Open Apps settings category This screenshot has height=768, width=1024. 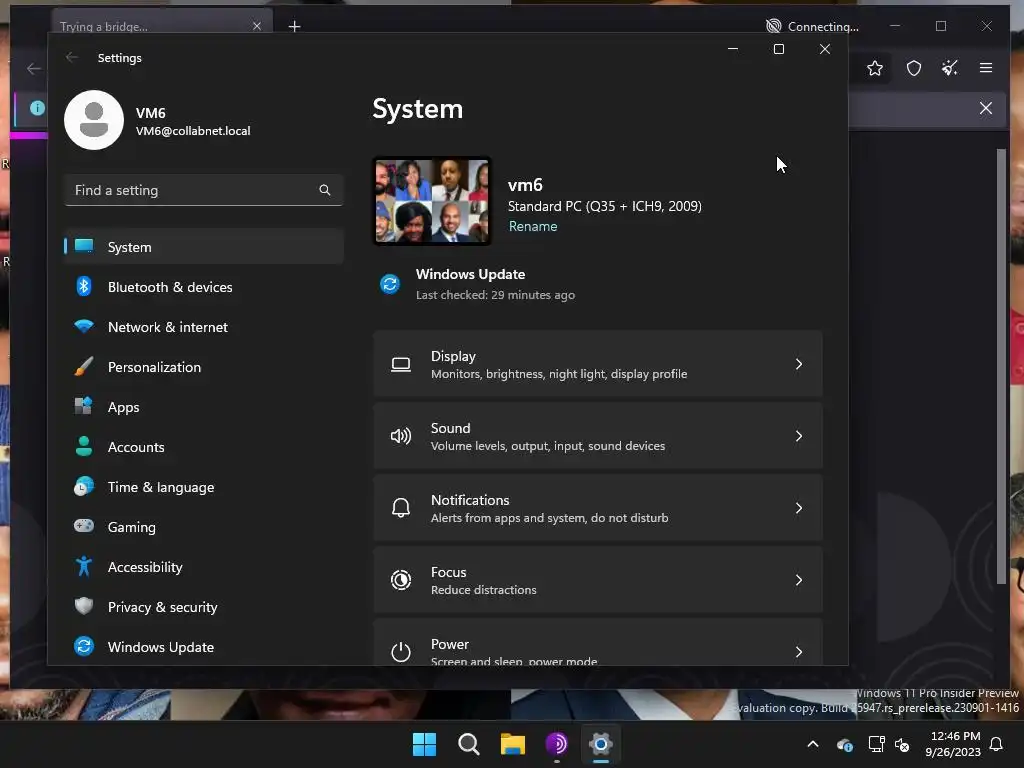(x=203, y=407)
